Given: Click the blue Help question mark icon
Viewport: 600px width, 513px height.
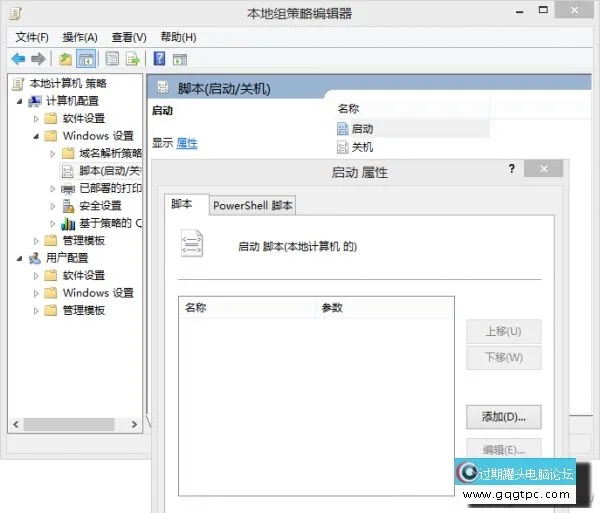Looking at the screenshot, I should coord(159,59).
